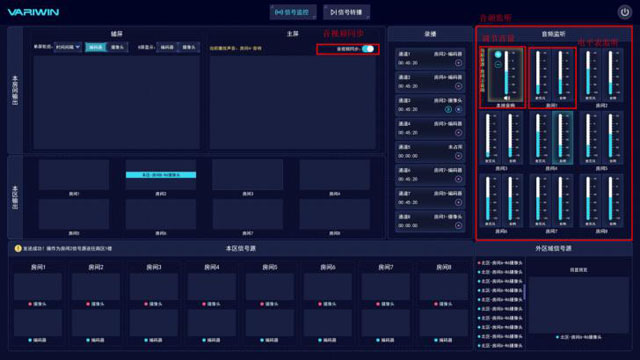Start recording on channel 通道1
The width and height of the screenshot is (640, 360).
pos(458,63)
